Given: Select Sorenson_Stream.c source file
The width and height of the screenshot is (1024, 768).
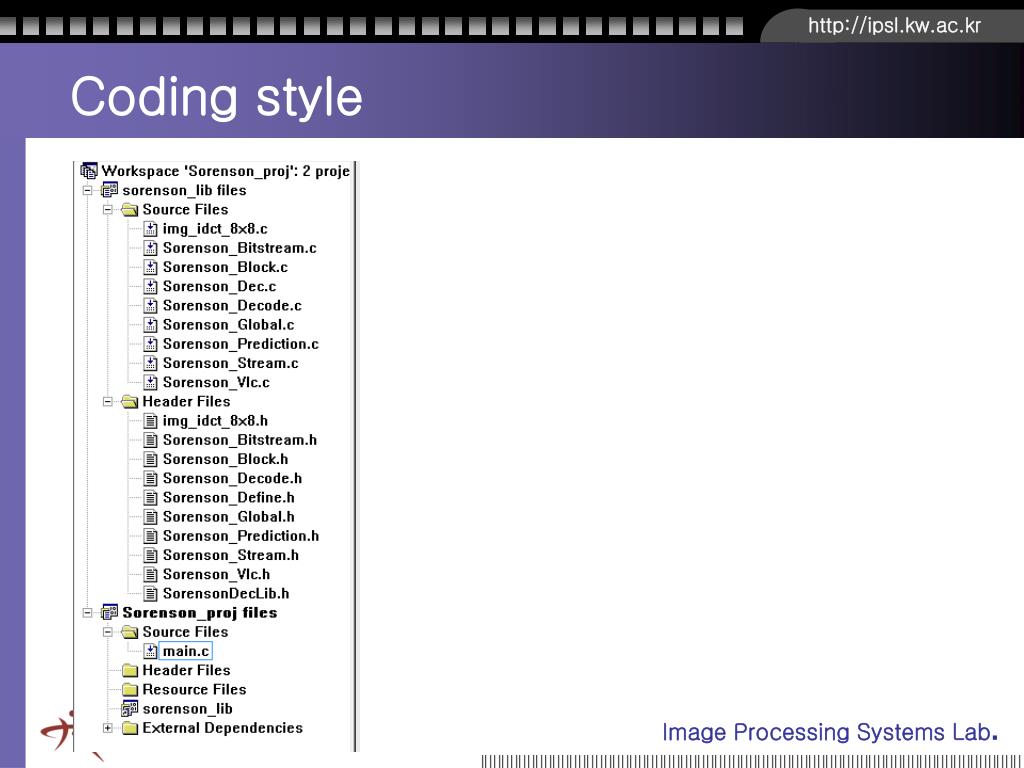Looking at the screenshot, I should pyautogui.click(x=231, y=364).
